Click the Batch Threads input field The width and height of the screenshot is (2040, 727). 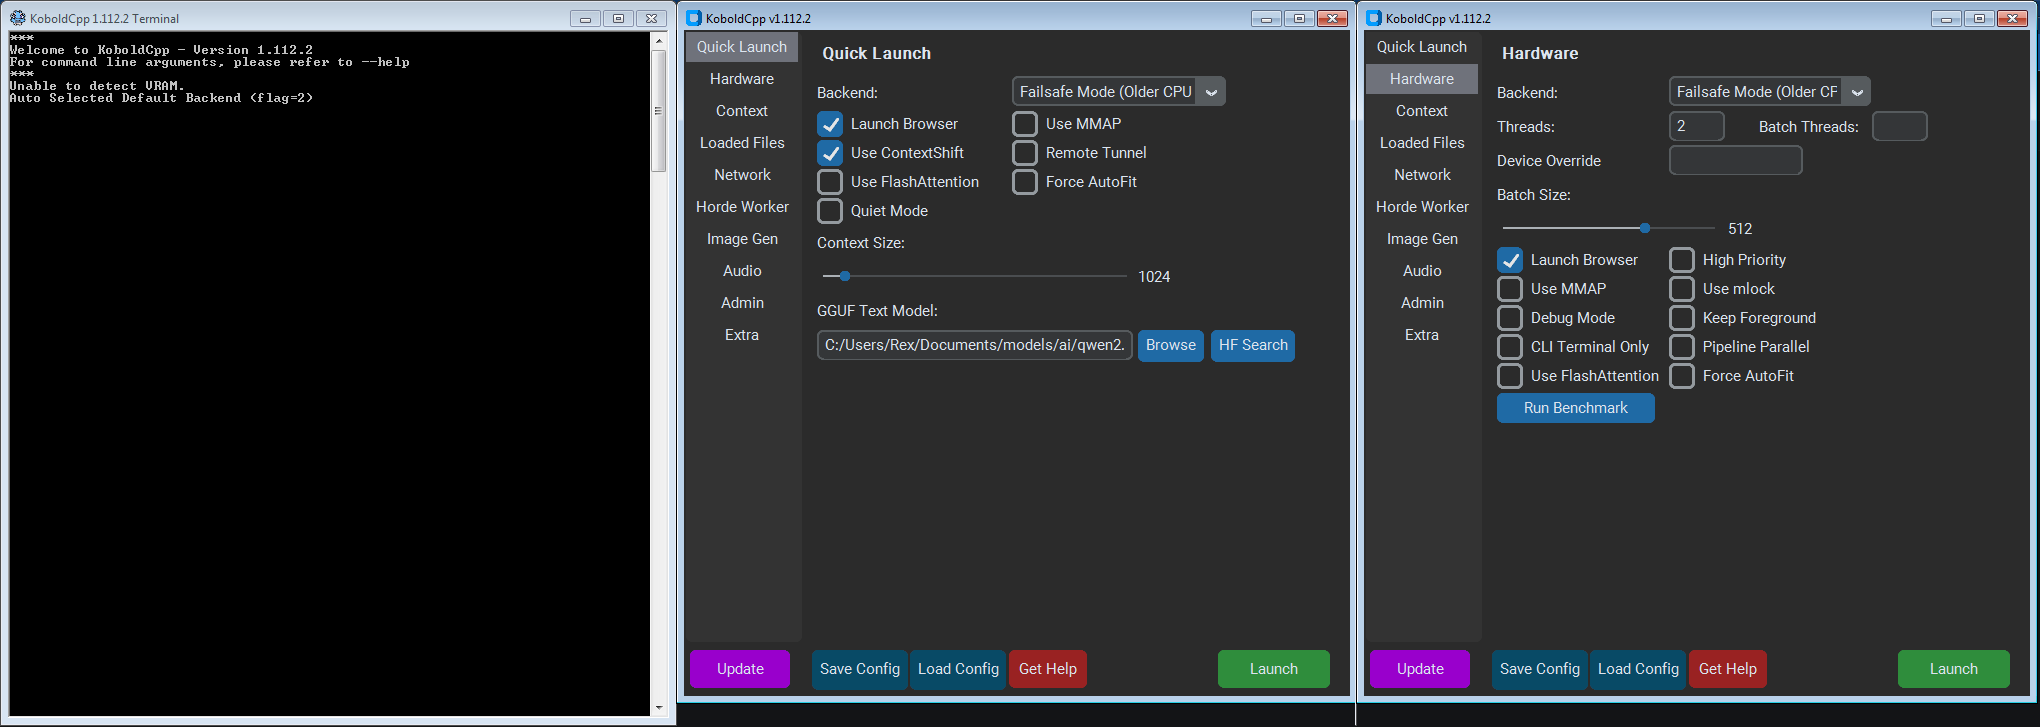(1900, 126)
